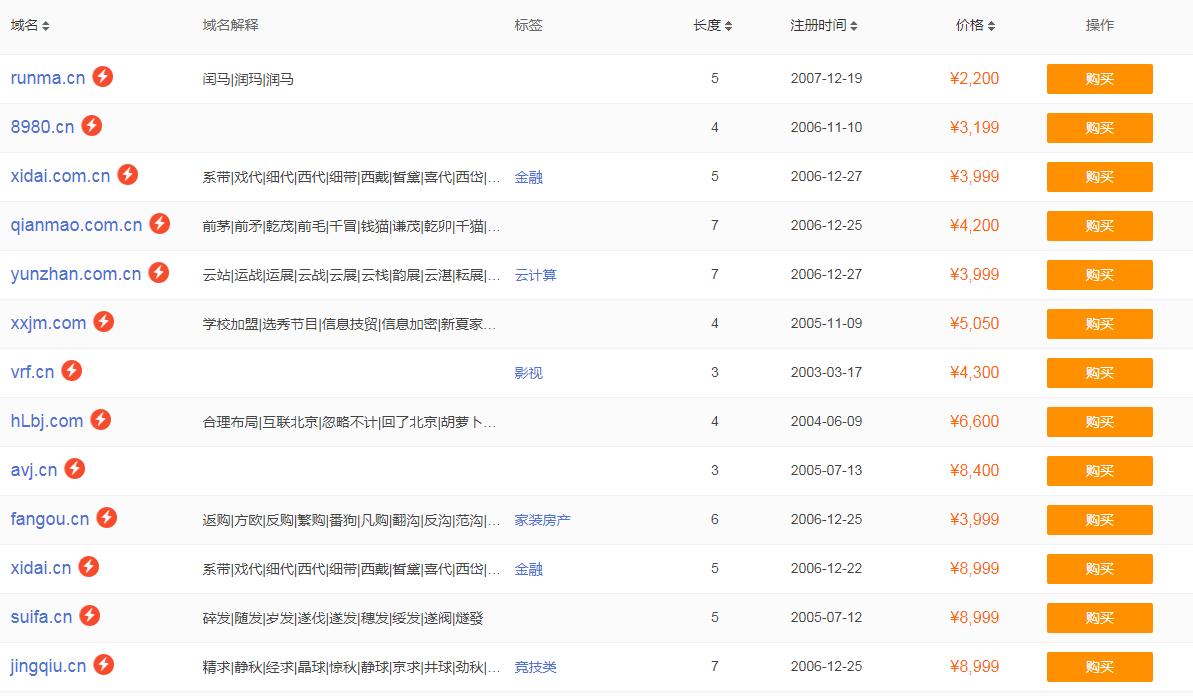
Task: Click the lightning icon beside runma.cn
Action: tap(103, 76)
